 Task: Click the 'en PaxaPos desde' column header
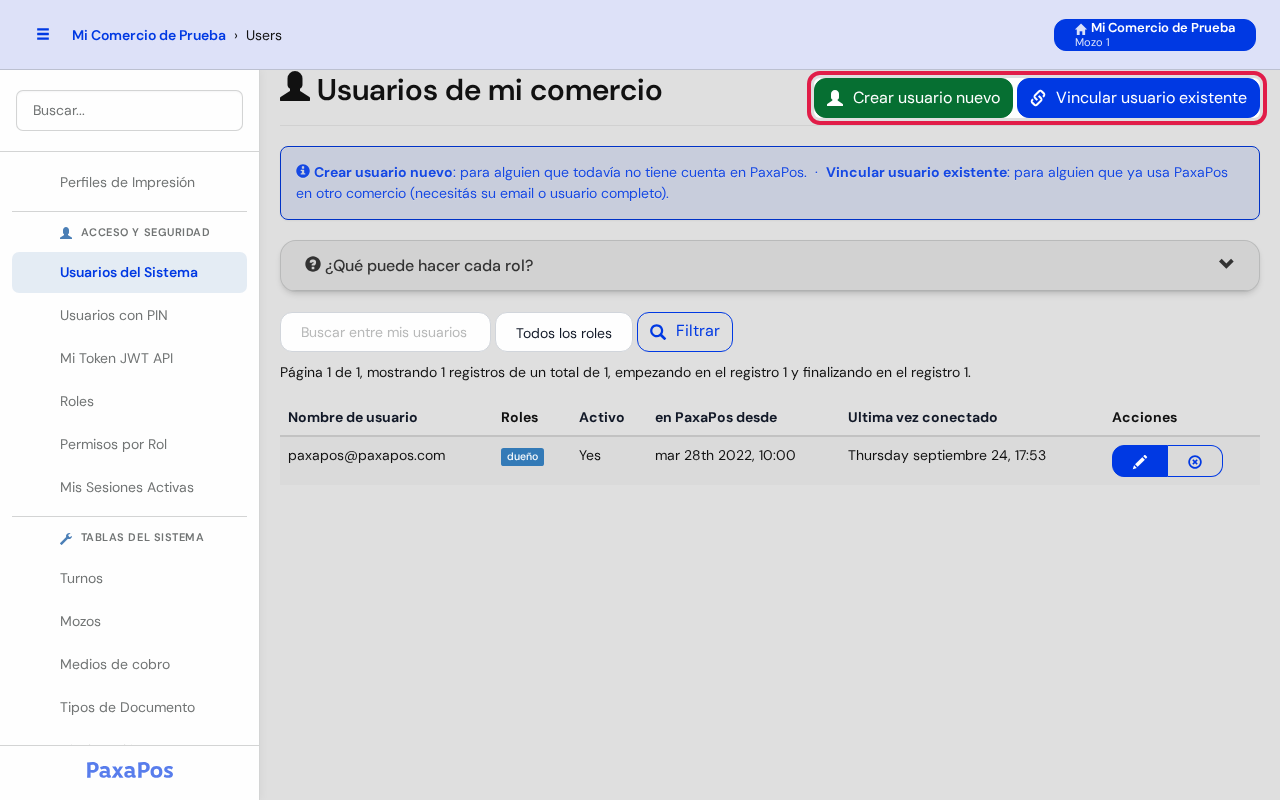coord(716,417)
